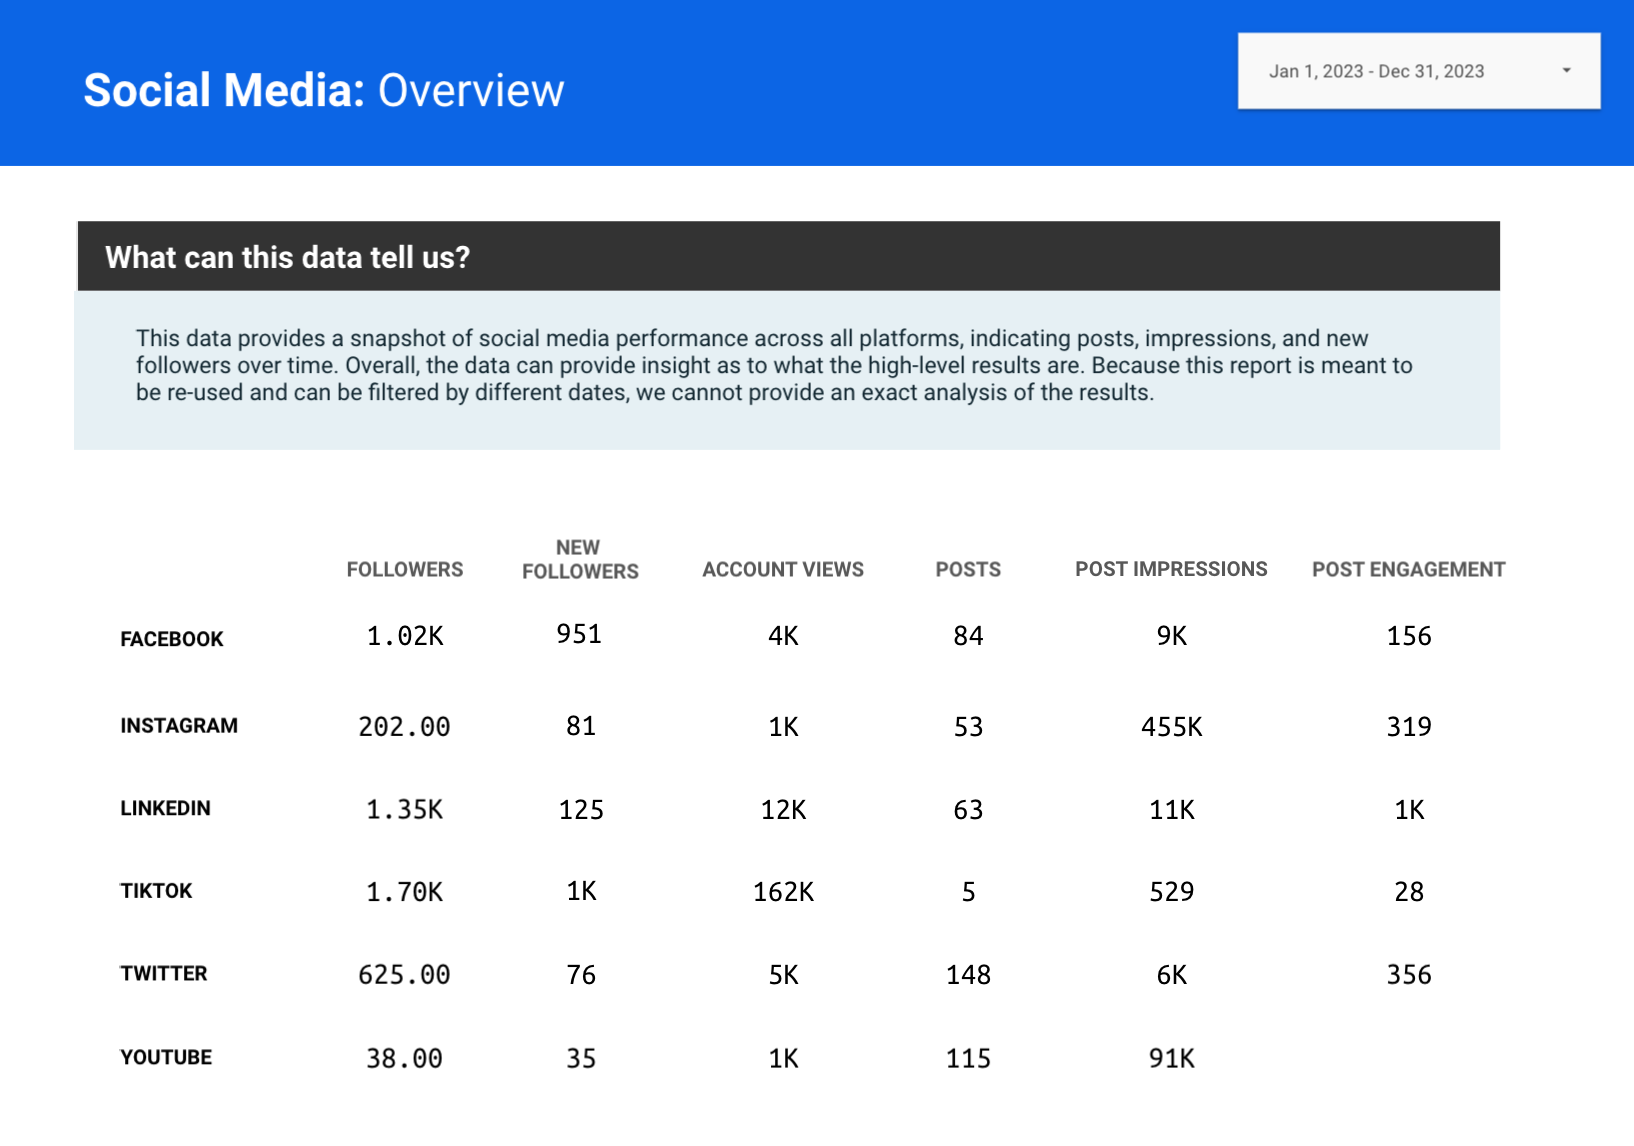The height and width of the screenshot is (1146, 1634).
Task: Click Facebook followers value 1.02K
Action: 405,636
